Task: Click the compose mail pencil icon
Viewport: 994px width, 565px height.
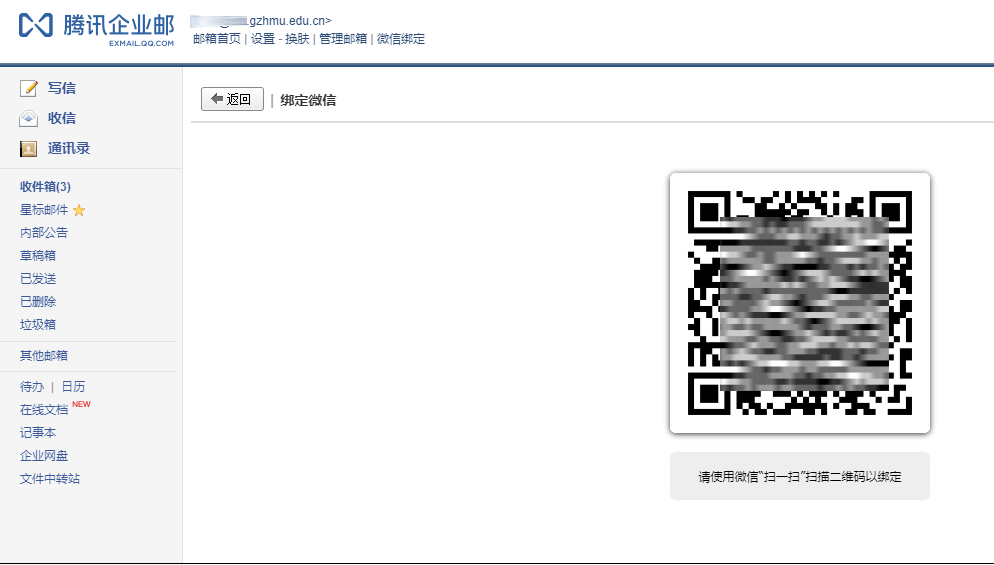Action: [29, 88]
